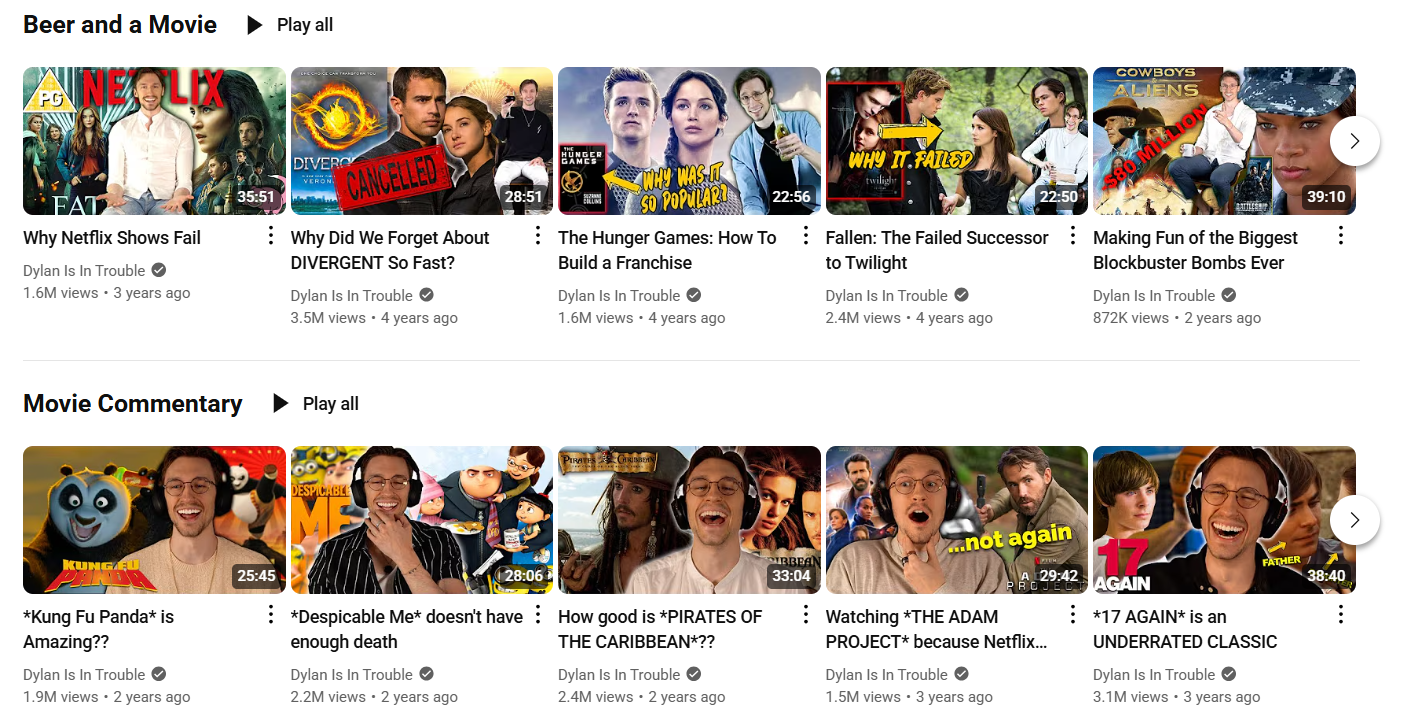Open 17 Again 38:40 thumbnail
This screenshot has width=1406, height=712.
coord(1224,520)
